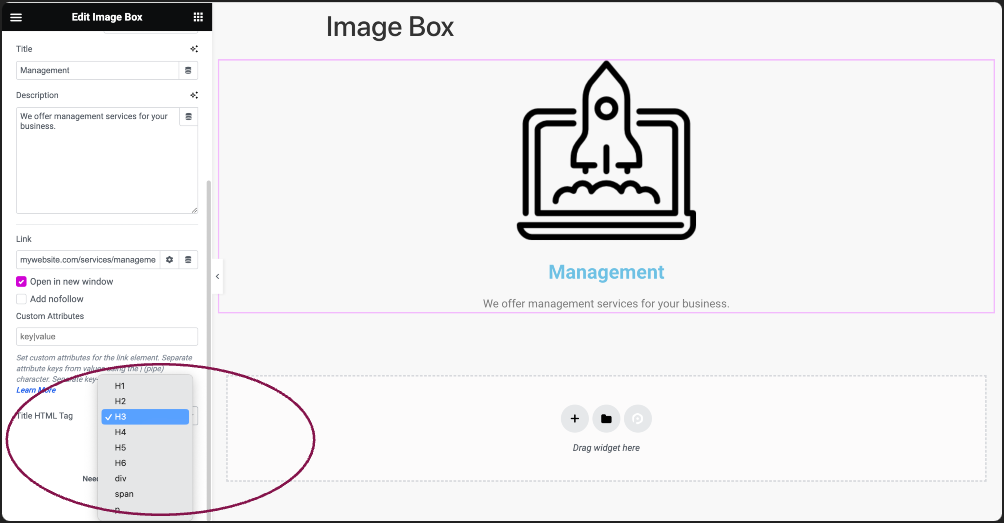This screenshot has height=523, width=1004.
Task: Click dynamic tags icon in Link field
Action: coord(188,259)
